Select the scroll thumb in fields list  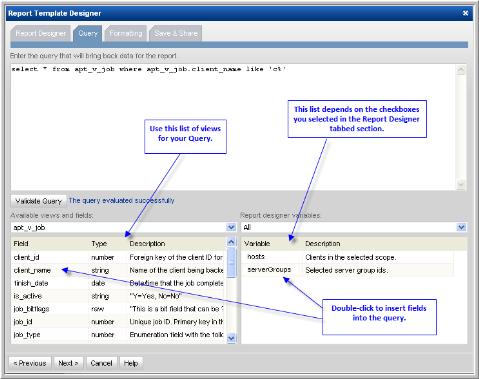tap(231, 262)
